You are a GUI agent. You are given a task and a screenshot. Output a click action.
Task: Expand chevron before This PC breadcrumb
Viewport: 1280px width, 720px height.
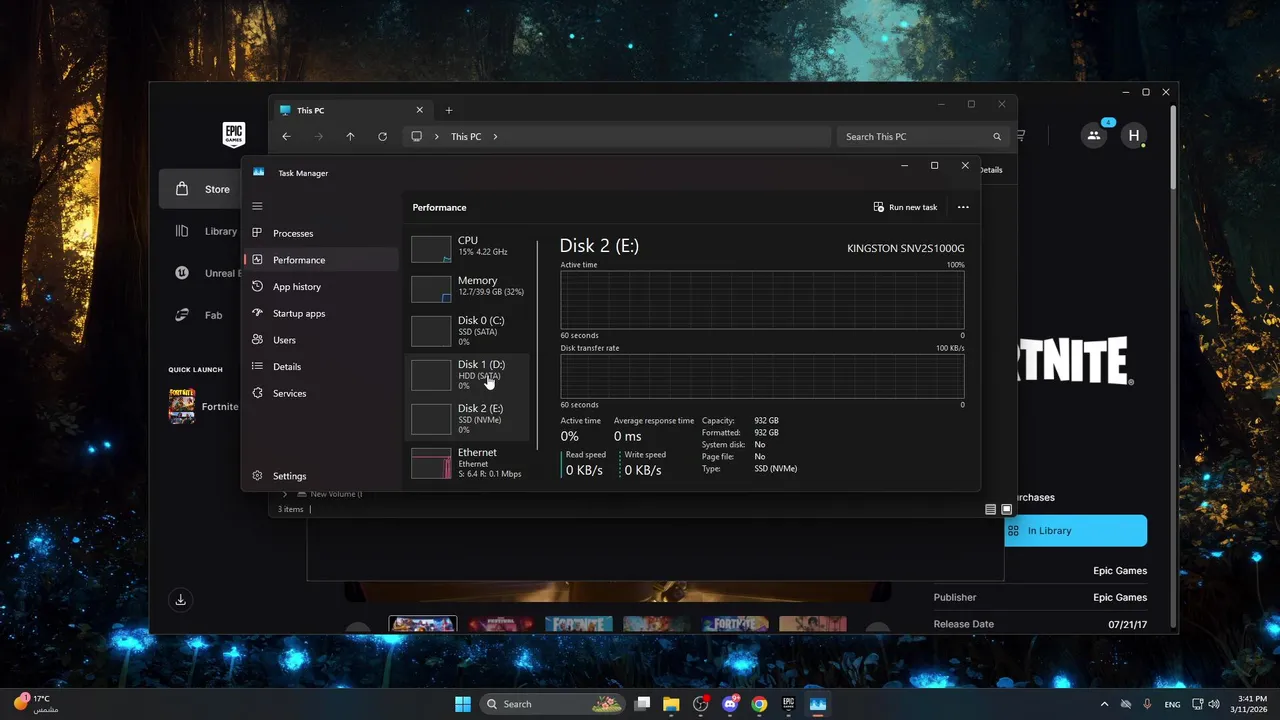437,137
